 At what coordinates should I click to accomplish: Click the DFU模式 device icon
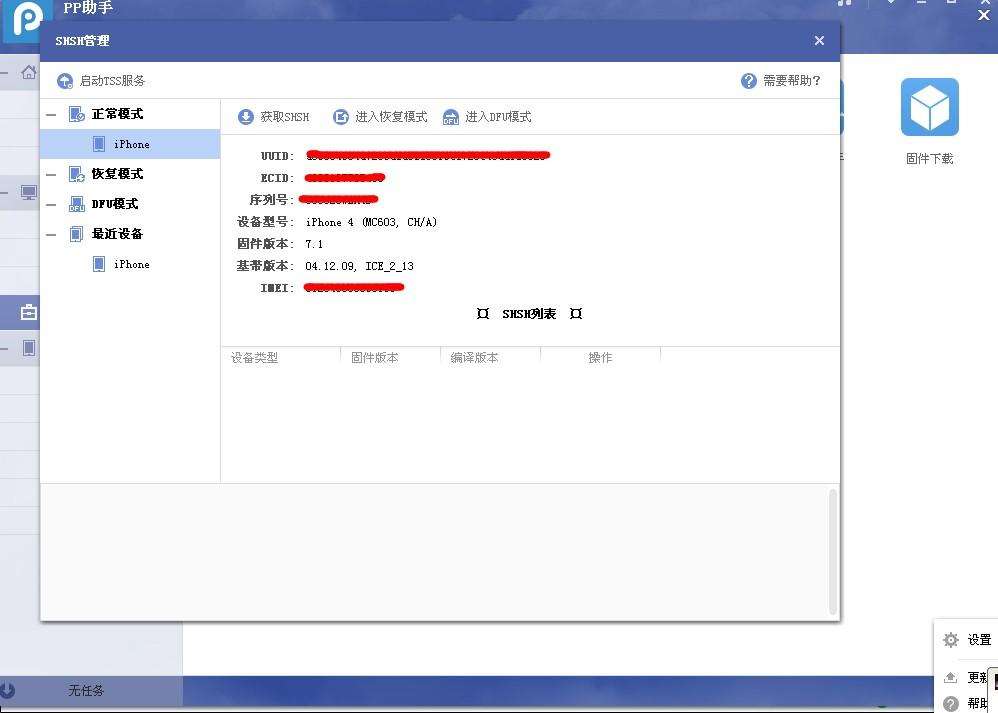[76, 204]
